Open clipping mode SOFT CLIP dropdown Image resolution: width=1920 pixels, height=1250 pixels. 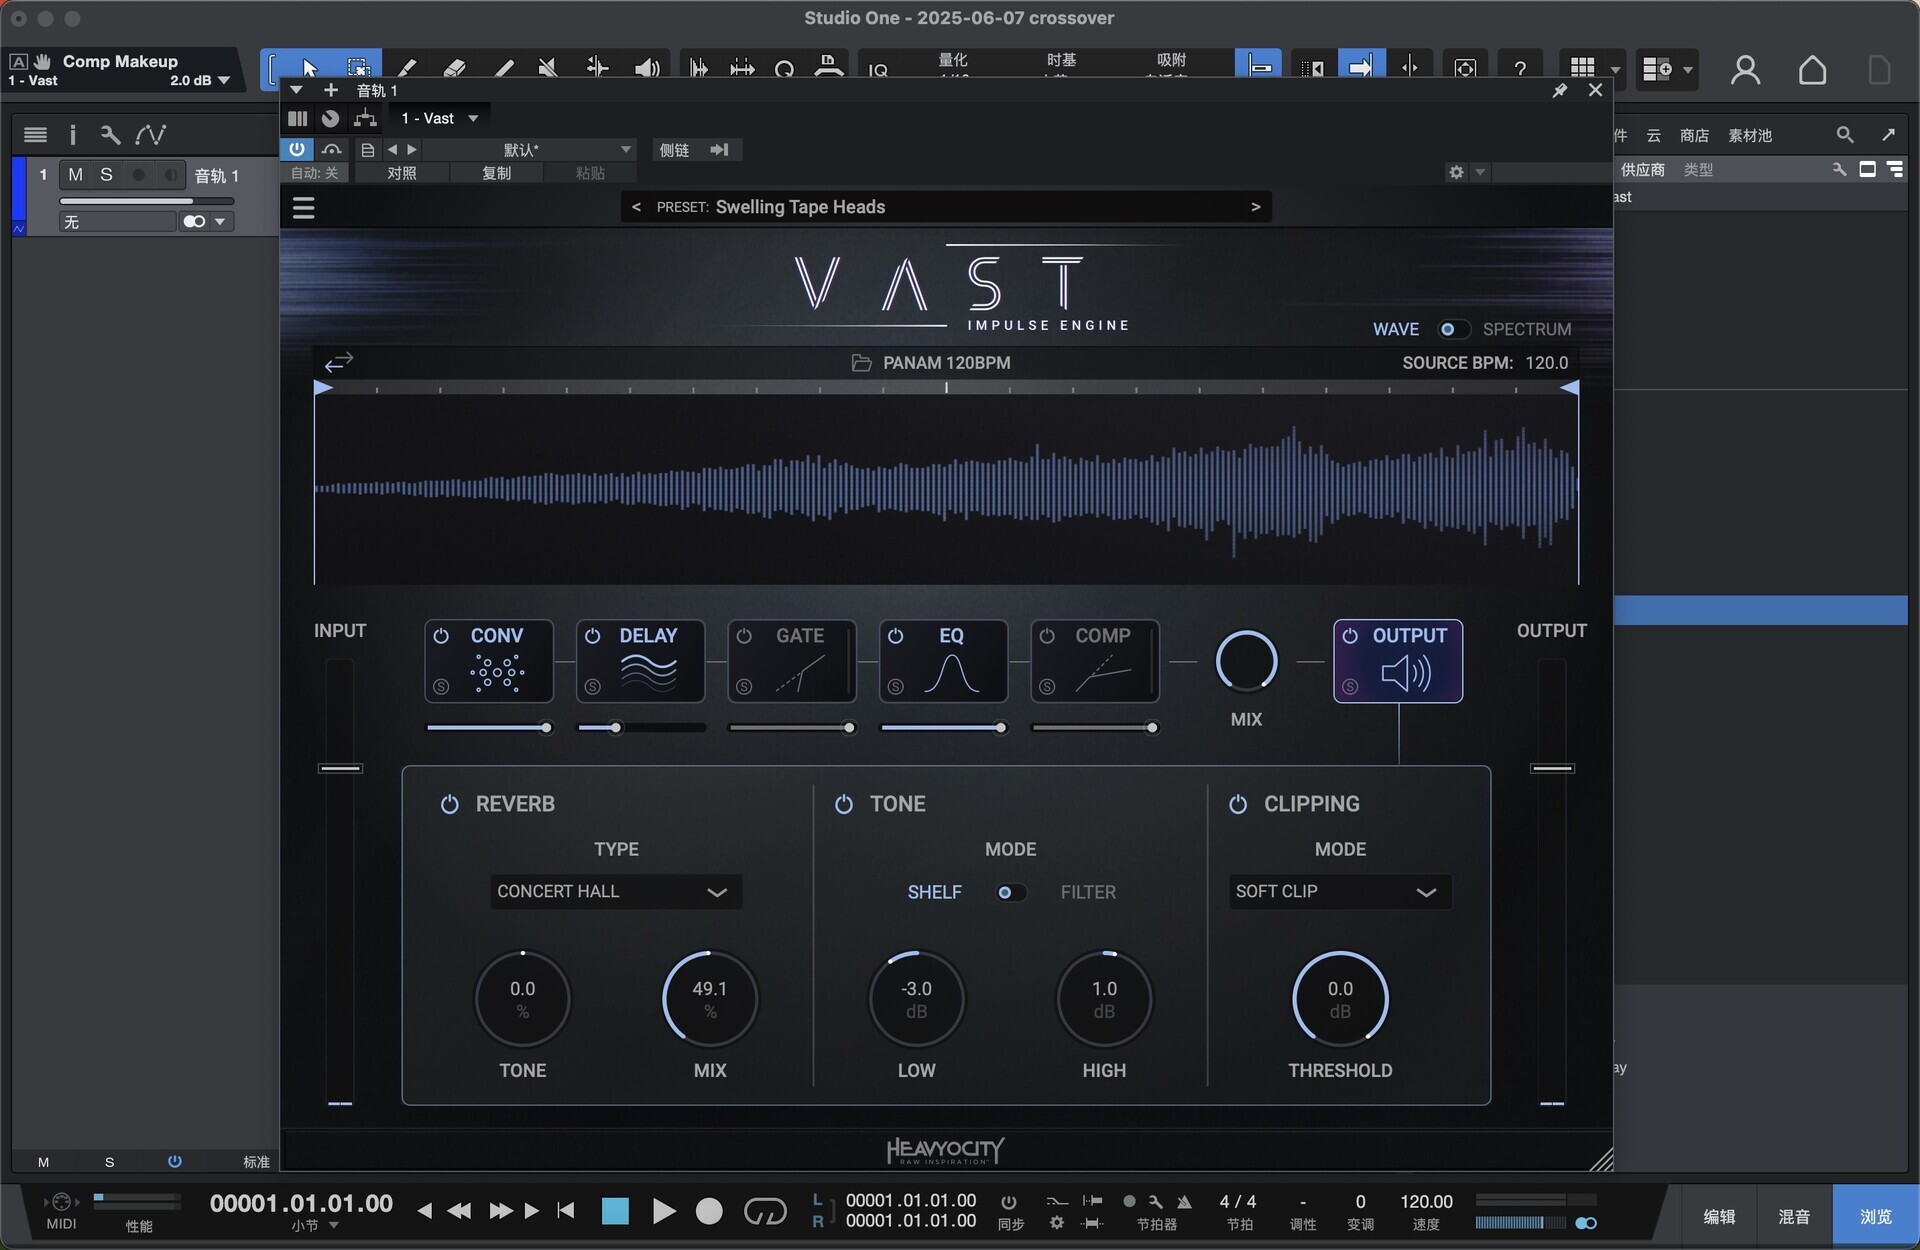[1339, 891]
